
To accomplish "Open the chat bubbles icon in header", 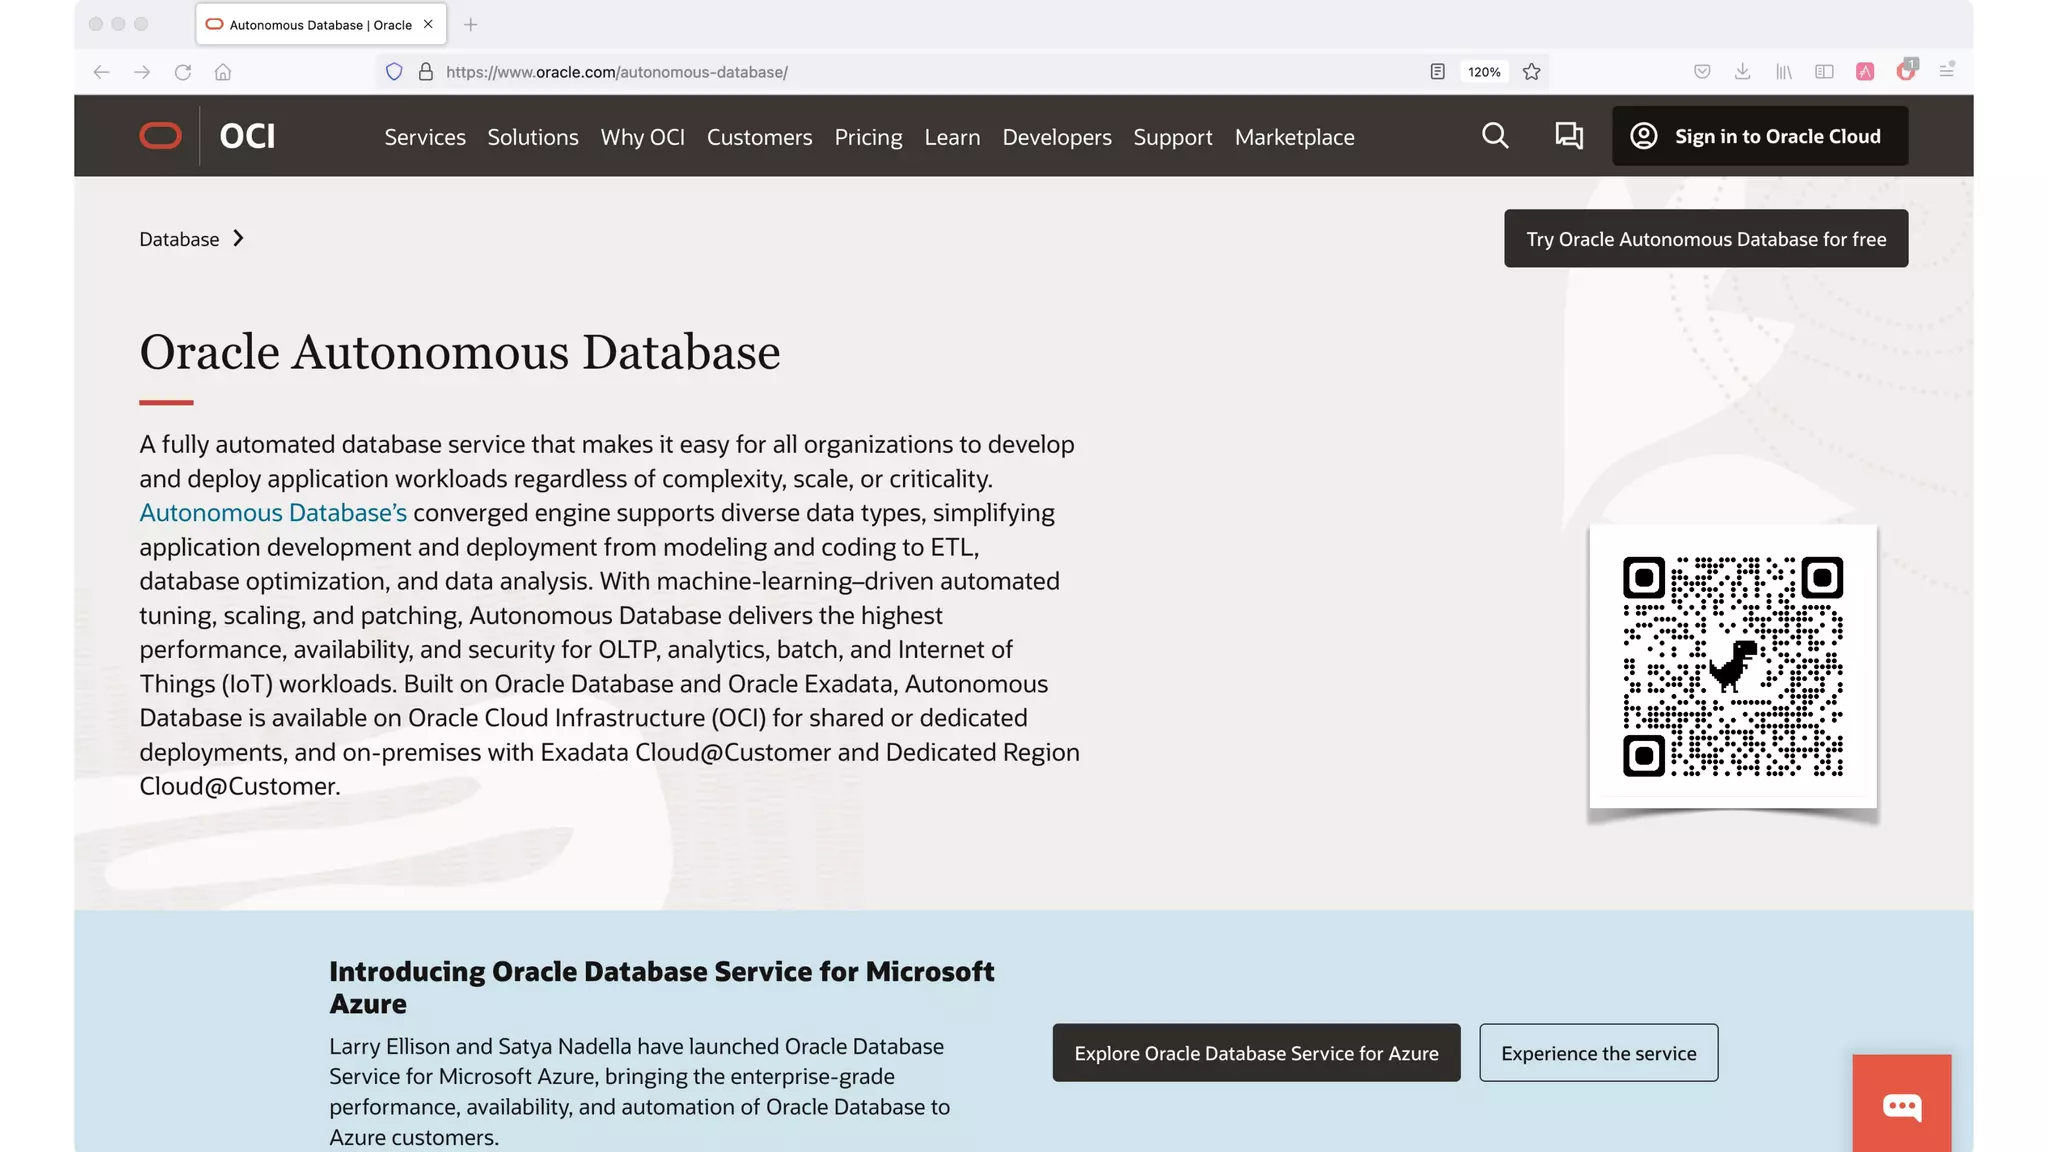I will pos(1569,136).
